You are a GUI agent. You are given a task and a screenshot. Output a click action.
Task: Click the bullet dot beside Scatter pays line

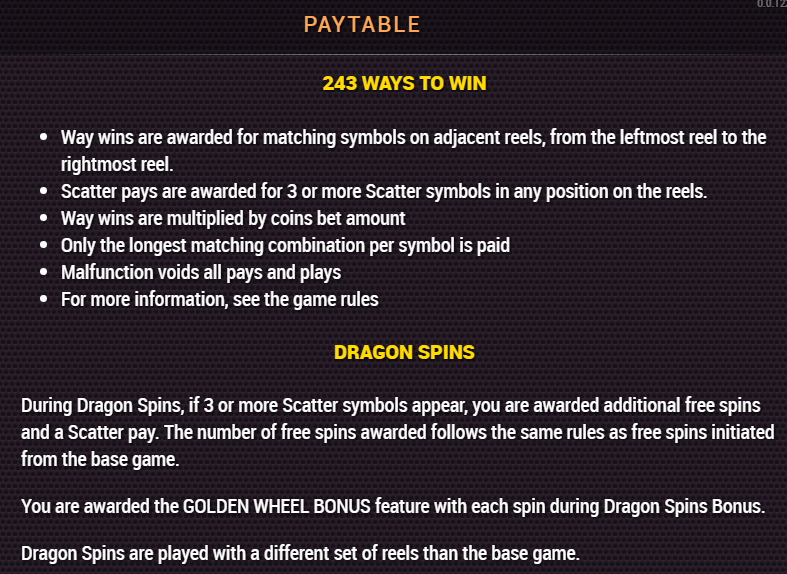pyautogui.click(x=44, y=191)
